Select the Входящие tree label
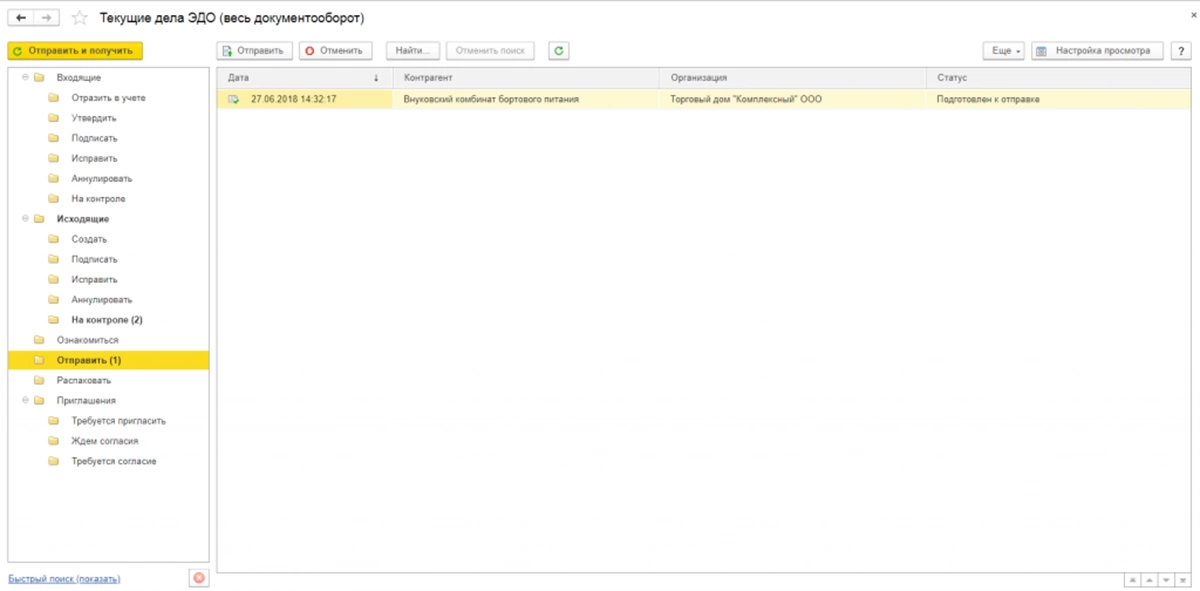Viewport: 1200px width, 591px height. pyautogui.click(x=79, y=78)
